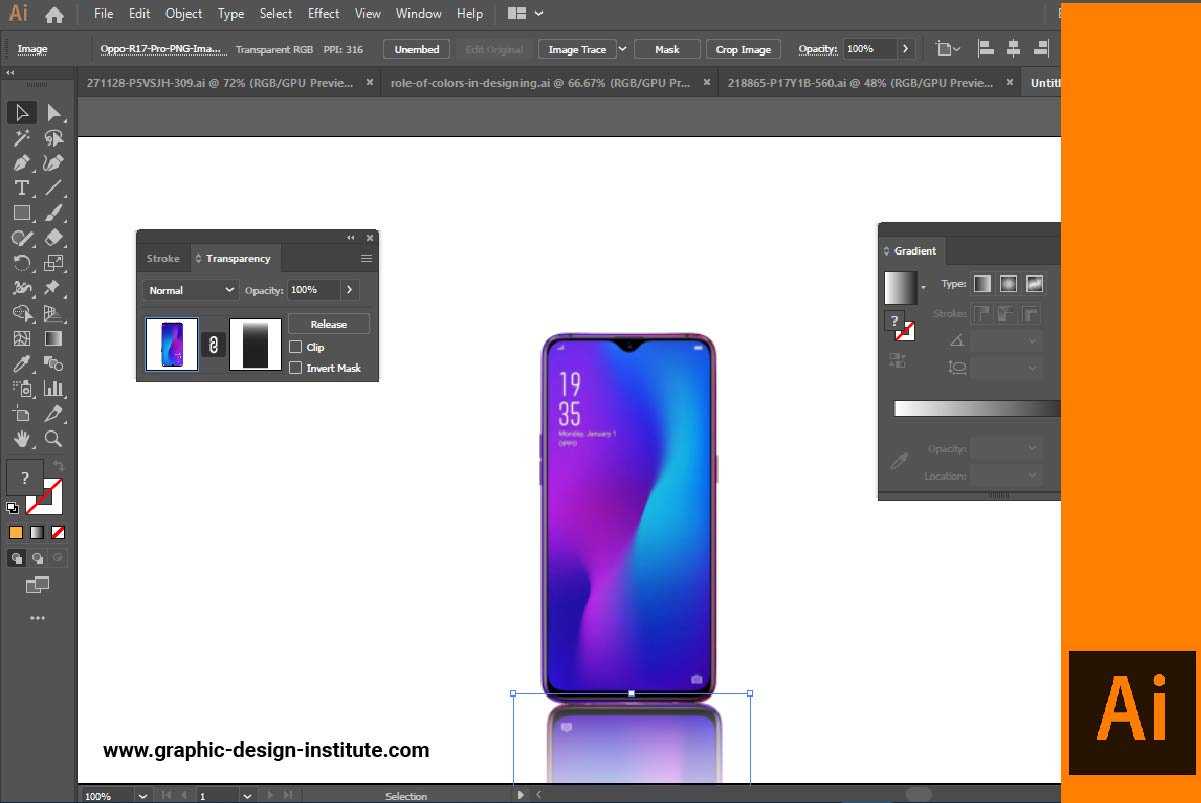Choose Freeform Gradient type
1201x803 pixels.
point(1034,284)
